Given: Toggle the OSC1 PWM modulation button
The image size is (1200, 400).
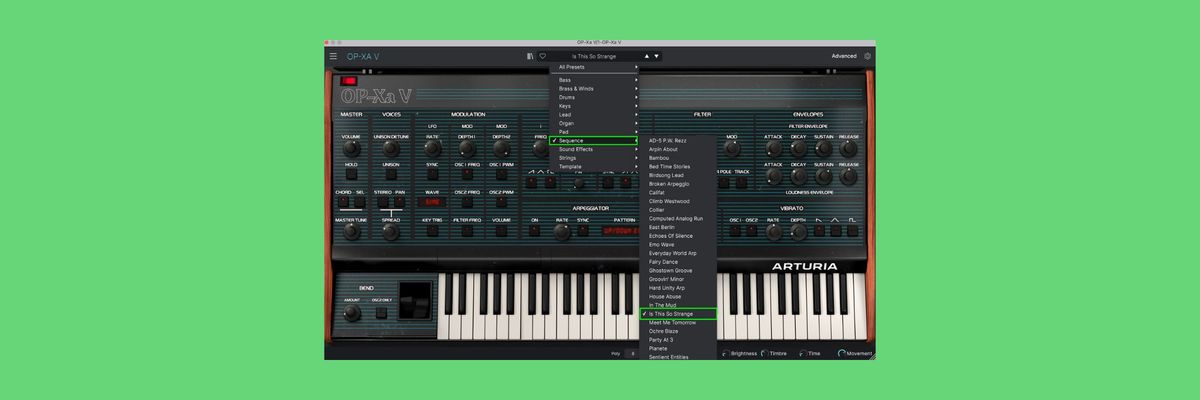Looking at the screenshot, I should pyautogui.click(x=502, y=174).
